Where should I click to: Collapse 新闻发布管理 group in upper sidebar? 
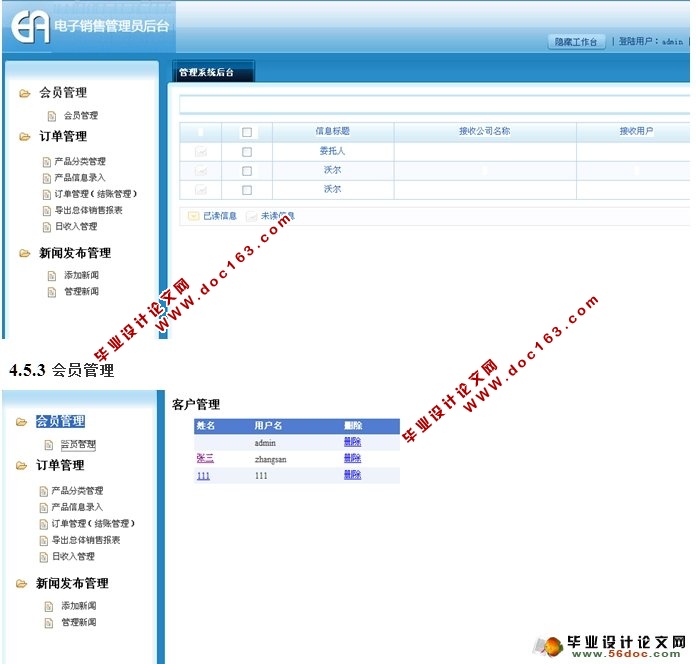(75, 253)
